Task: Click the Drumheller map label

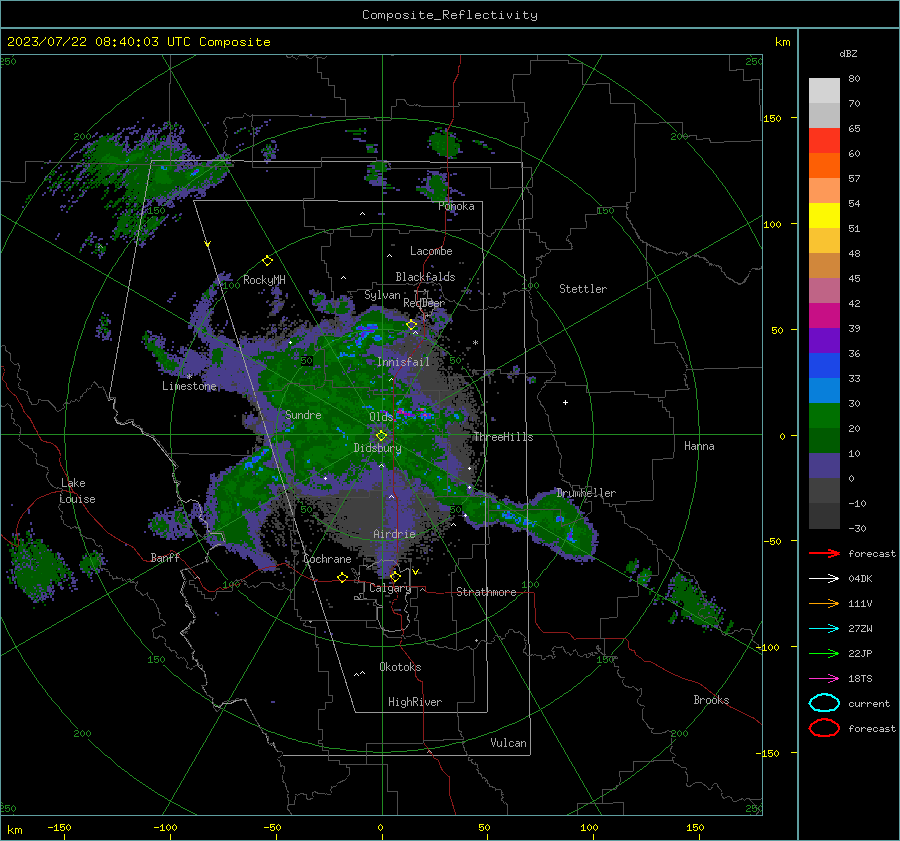Action: pyautogui.click(x=586, y=493)
